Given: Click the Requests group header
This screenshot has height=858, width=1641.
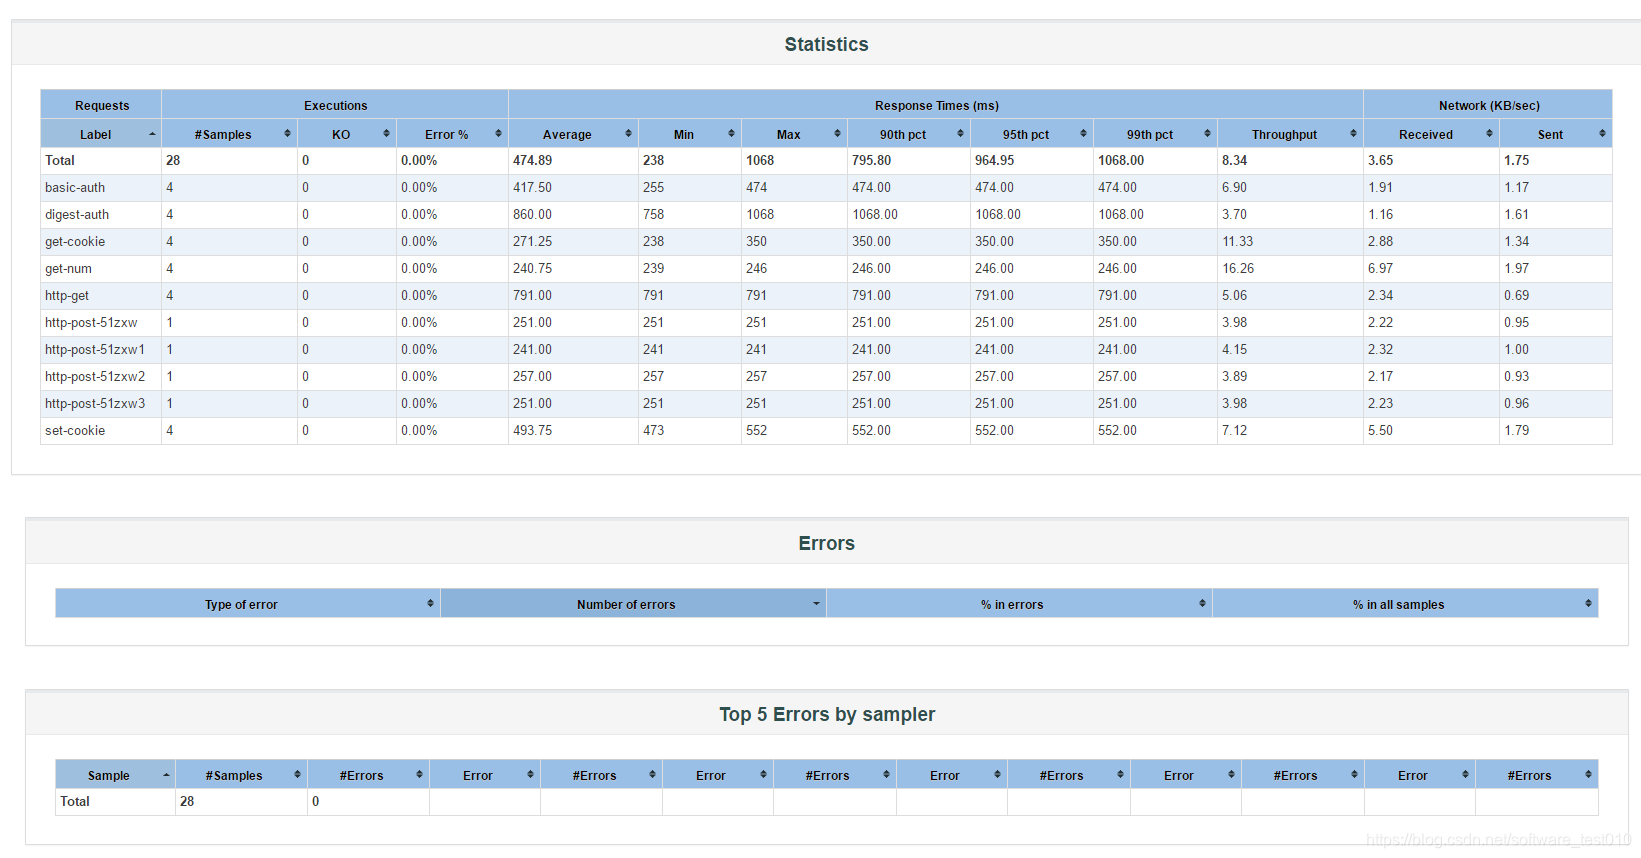Looking at the screenshot, I should [101, 105].
